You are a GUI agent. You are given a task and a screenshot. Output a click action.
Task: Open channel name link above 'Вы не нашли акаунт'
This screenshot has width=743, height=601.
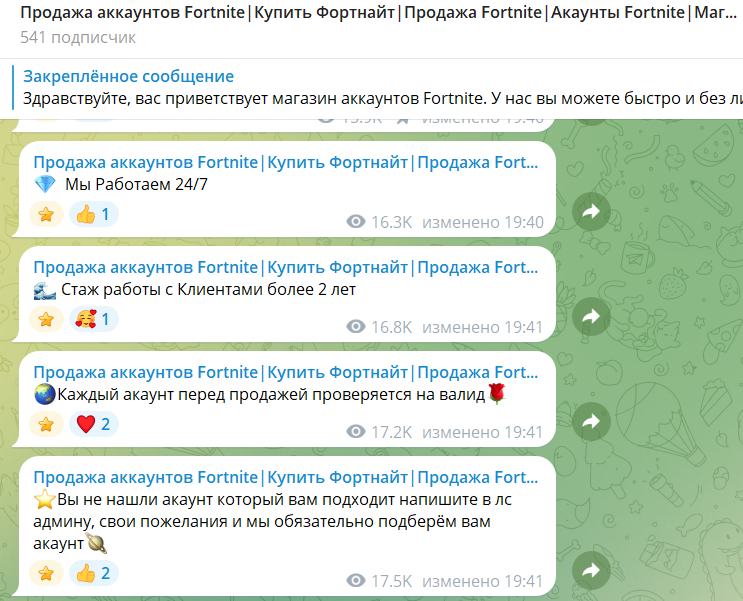point(286,477)
